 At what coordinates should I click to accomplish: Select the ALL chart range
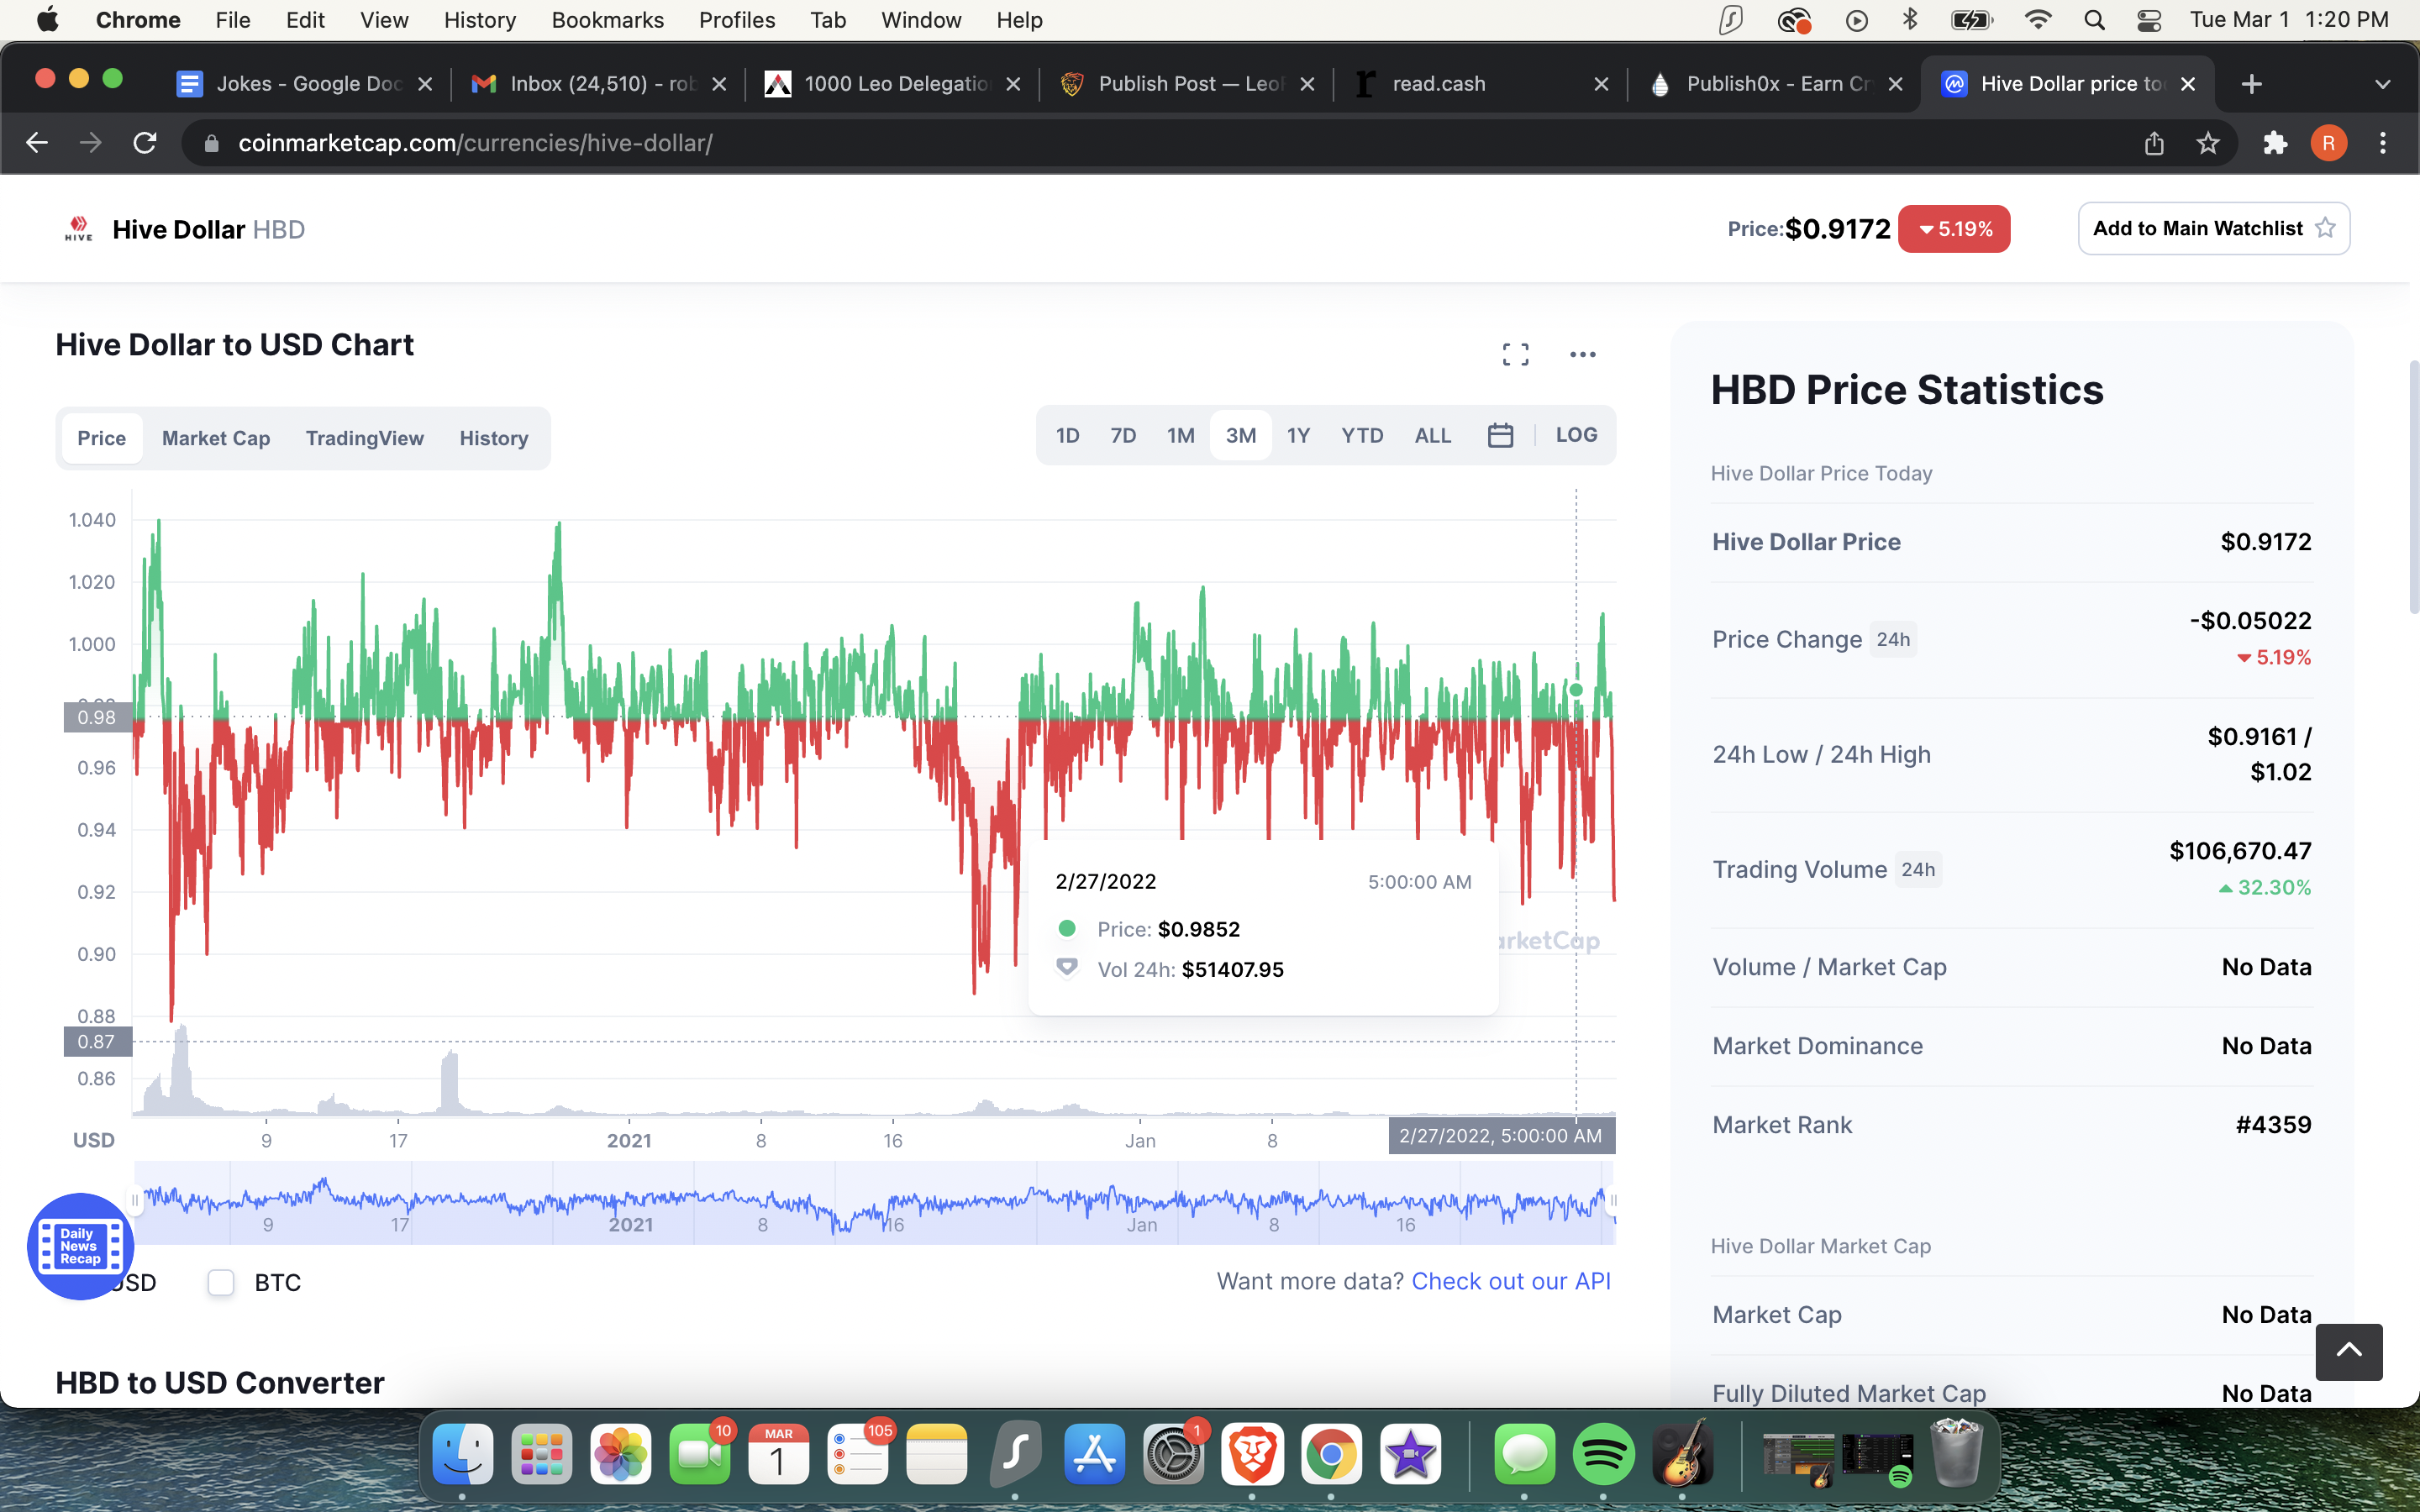point(1432,435)
